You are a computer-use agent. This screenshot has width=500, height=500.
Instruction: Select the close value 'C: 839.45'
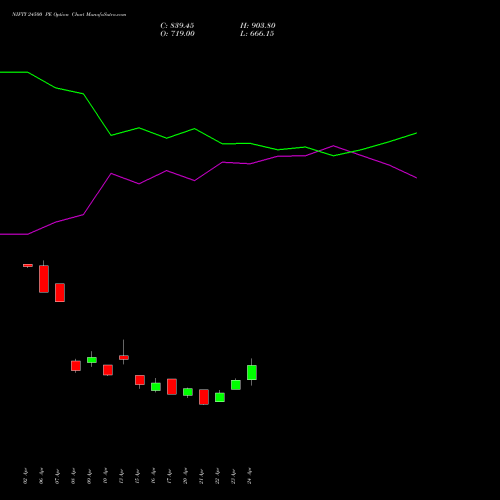(x=177, y=26)
